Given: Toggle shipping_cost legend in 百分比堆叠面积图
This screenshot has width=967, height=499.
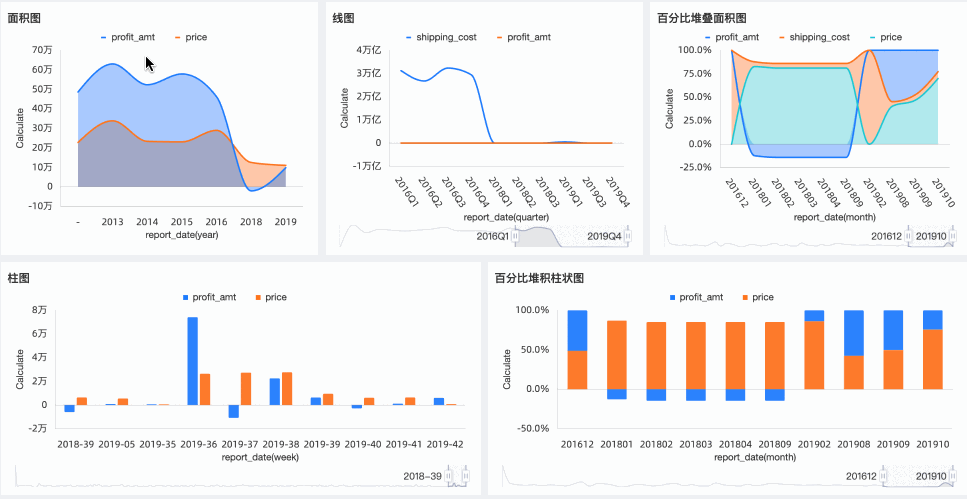Looking at the screenshot, I should pyautogui.click(x=815, y=37).
